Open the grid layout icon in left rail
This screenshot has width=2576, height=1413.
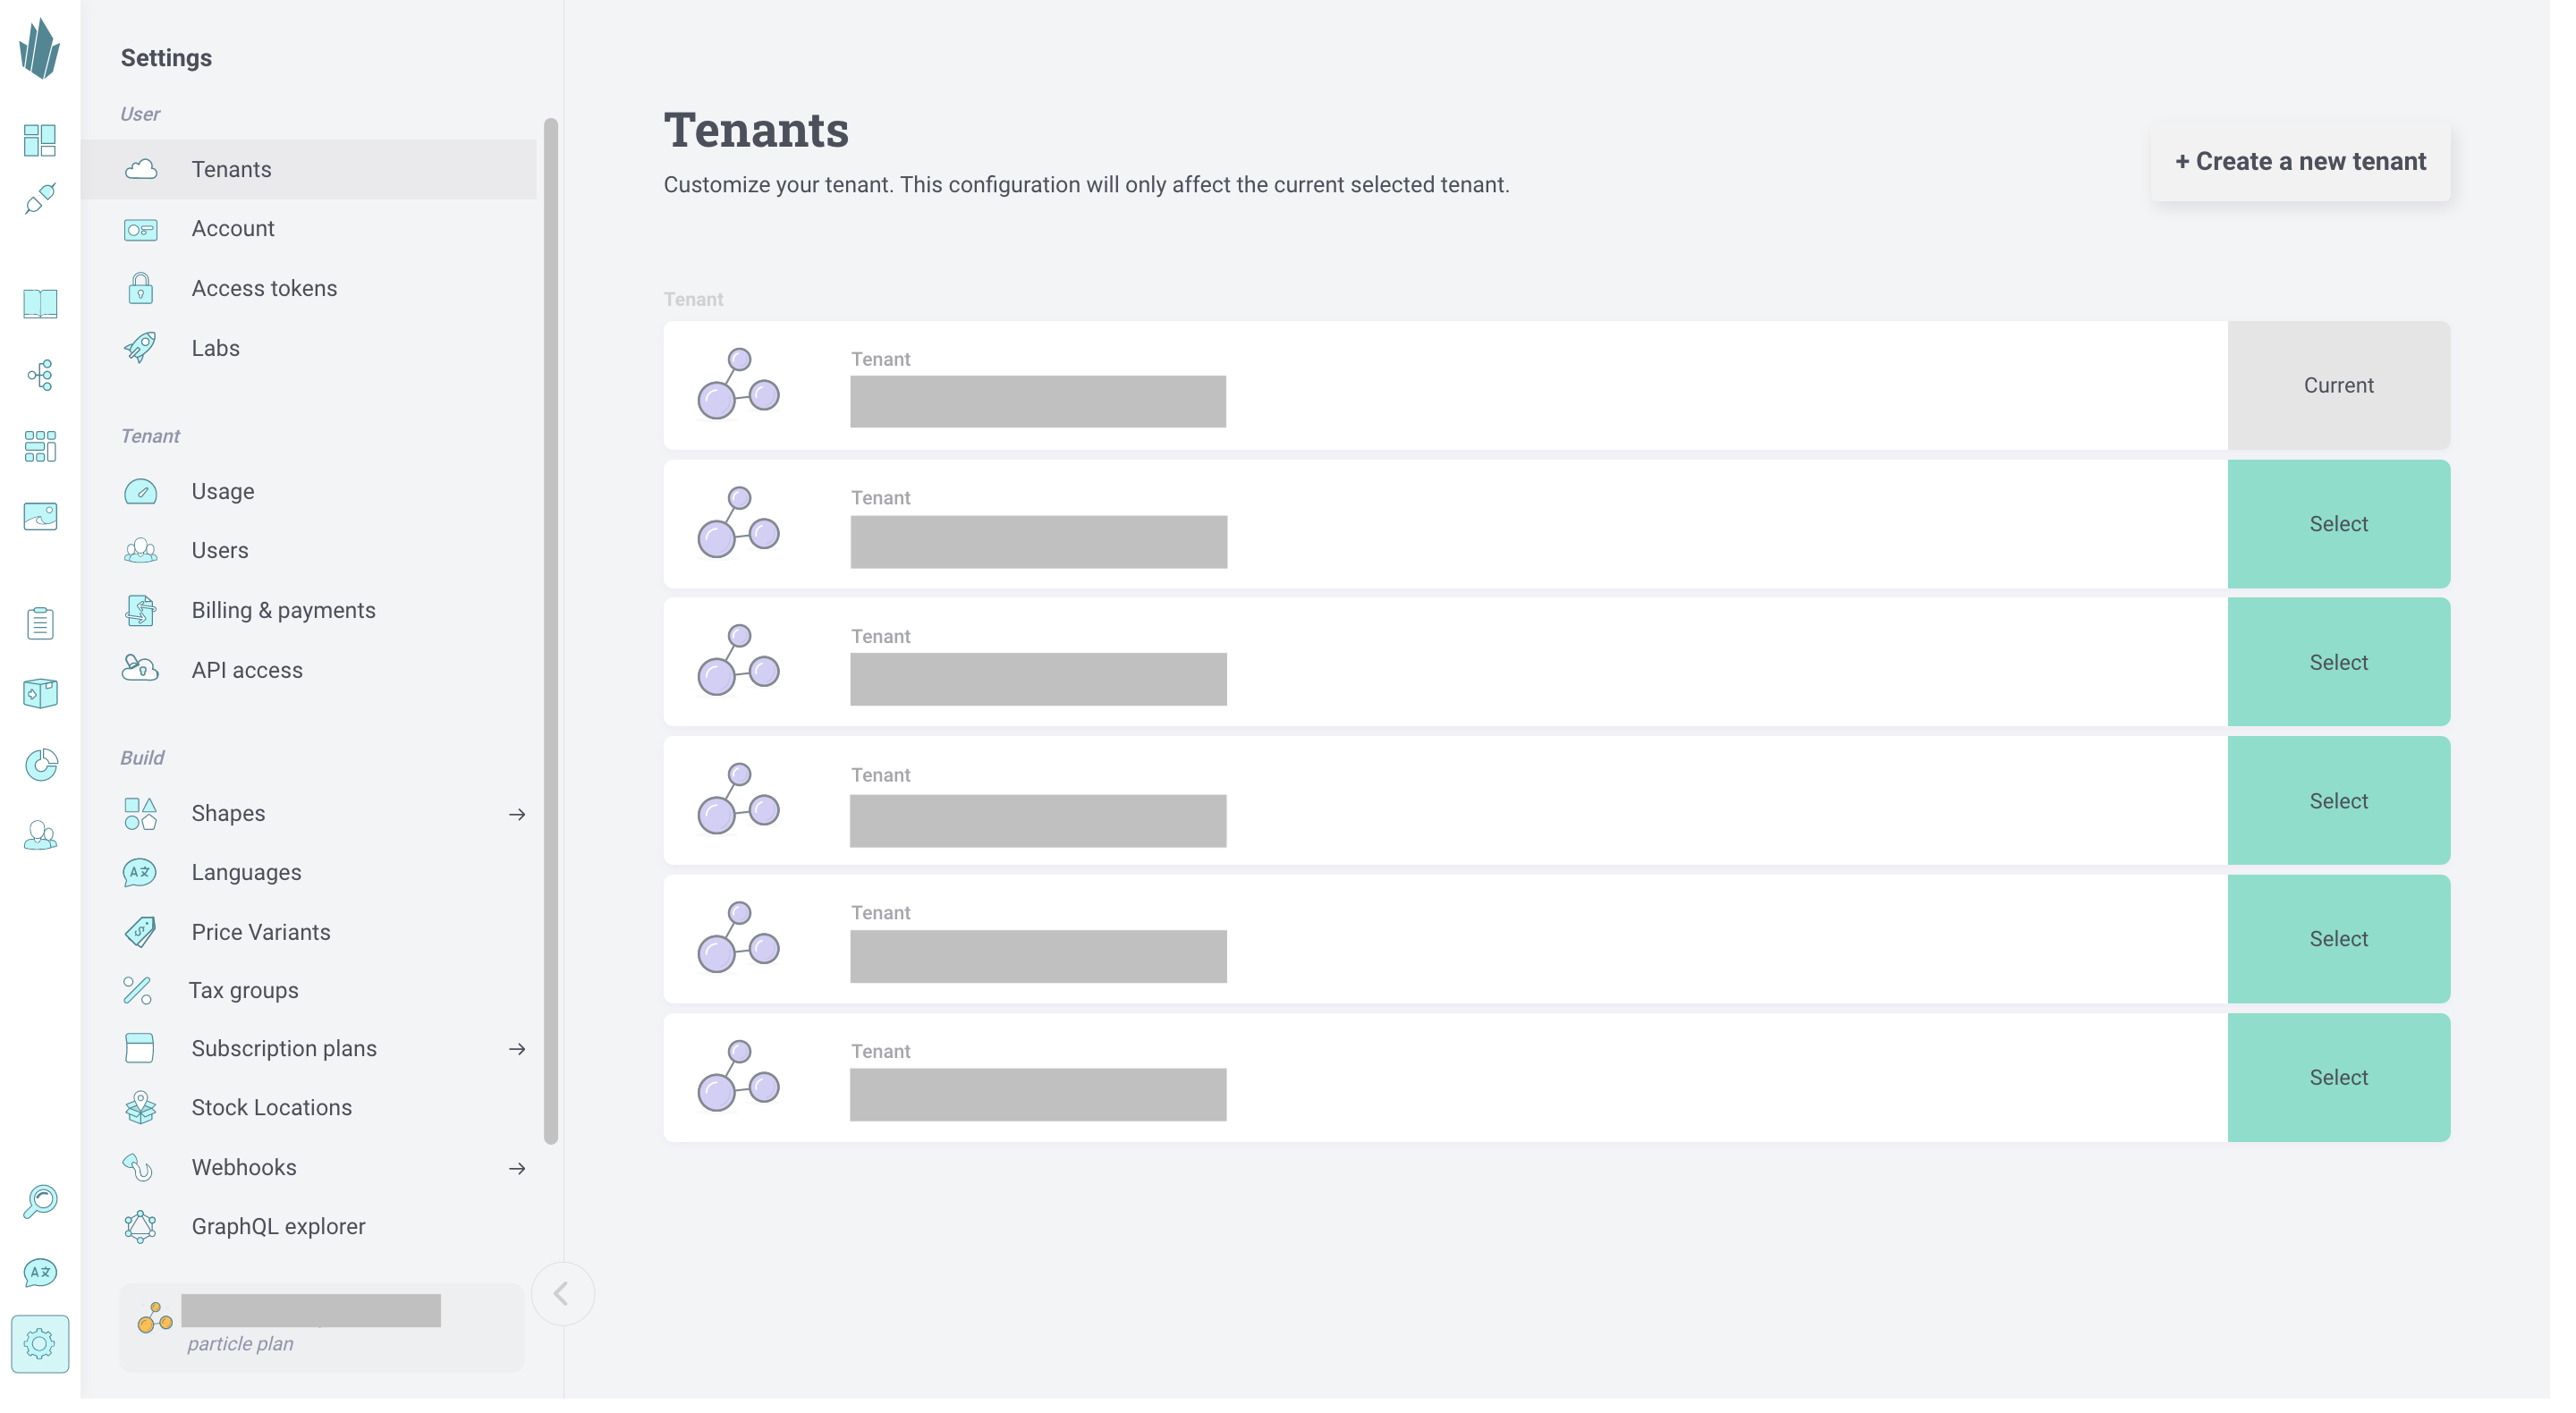click(40, 446)
